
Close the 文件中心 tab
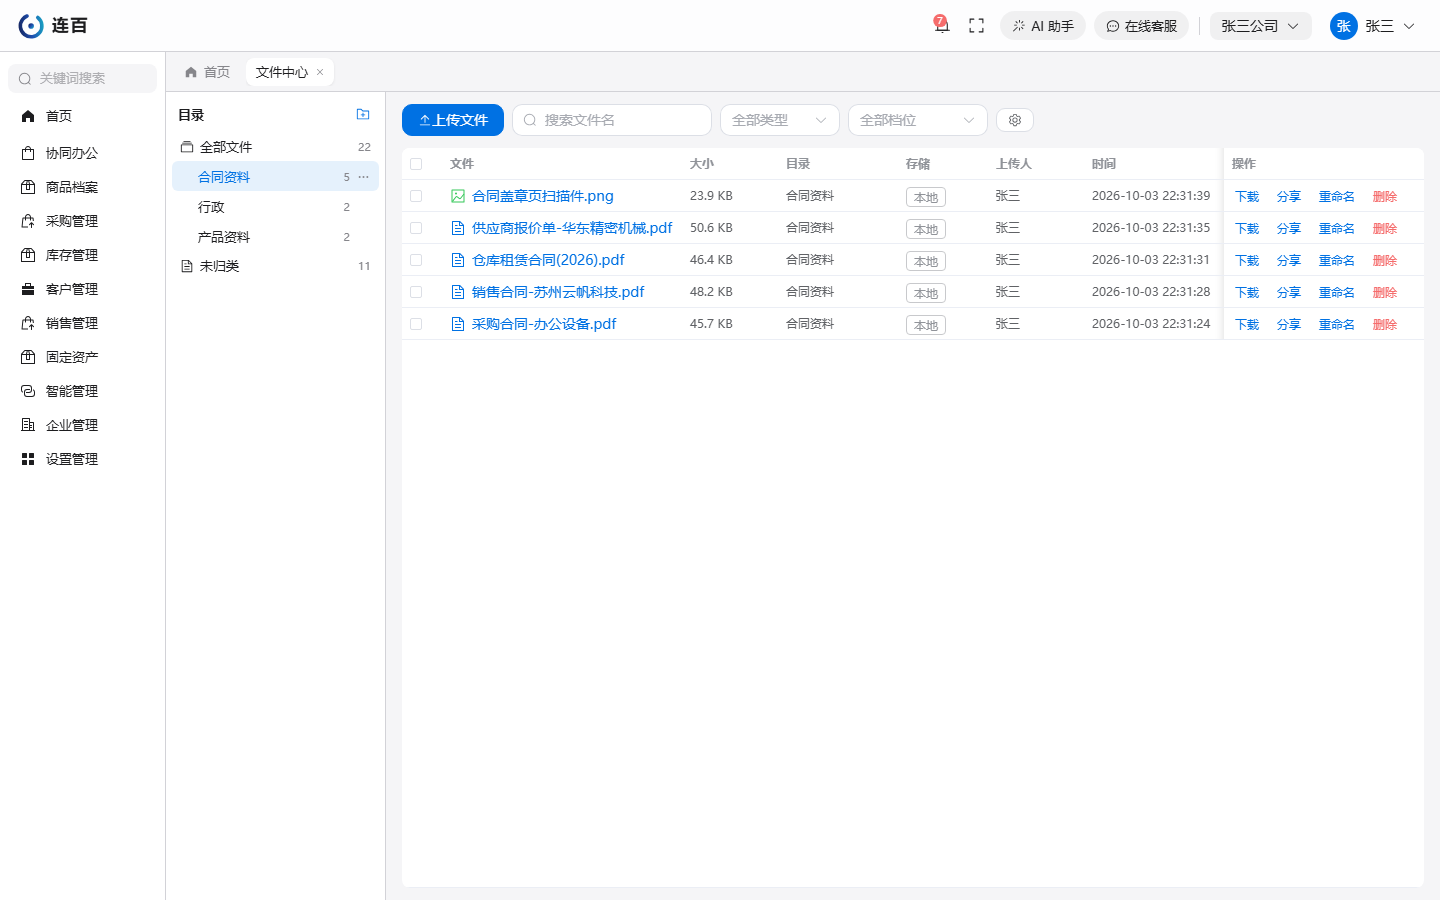pyautogui.click(x=320, y=72)
